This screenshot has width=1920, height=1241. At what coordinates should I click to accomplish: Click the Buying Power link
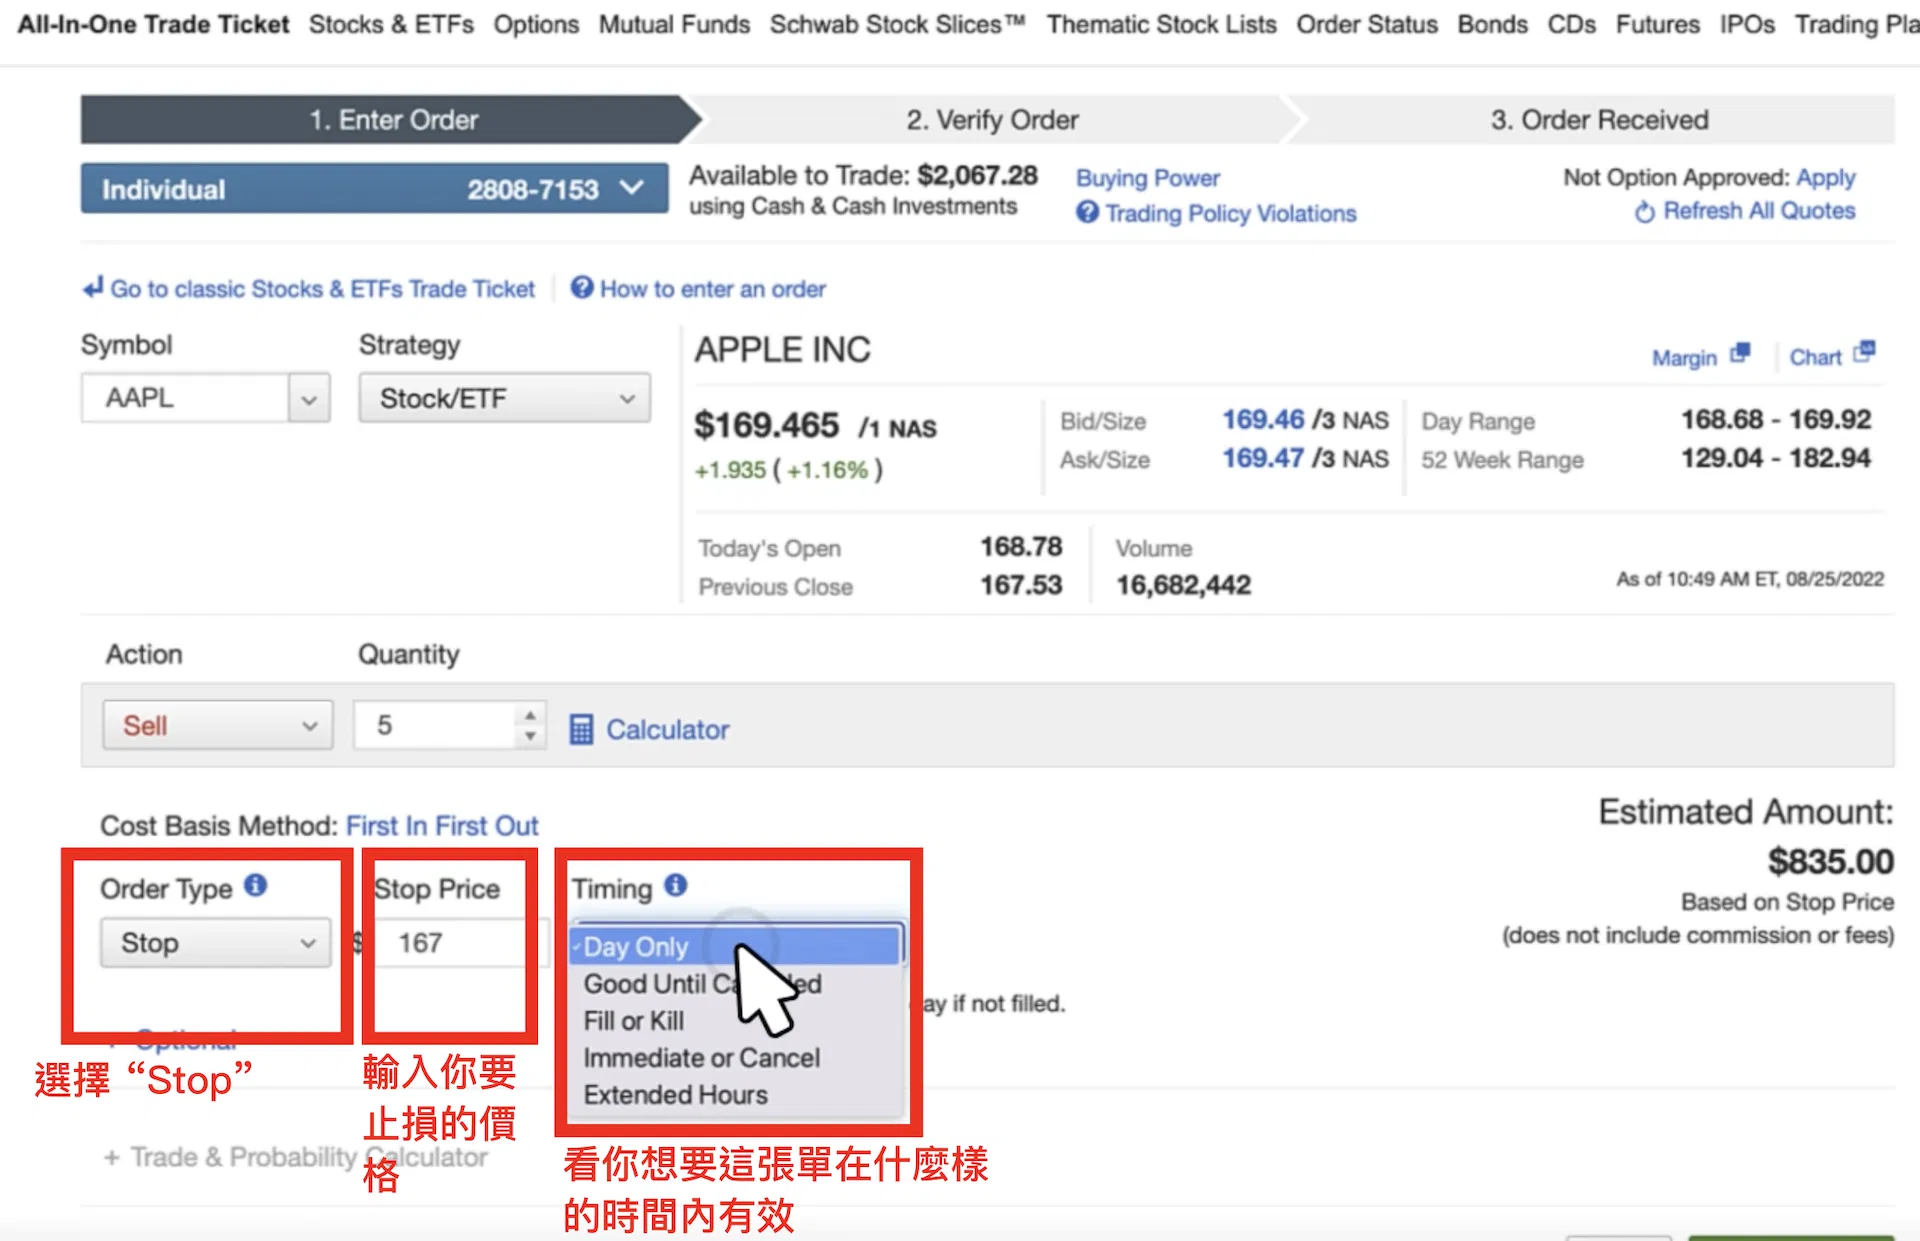click(x=1148, y=178)
